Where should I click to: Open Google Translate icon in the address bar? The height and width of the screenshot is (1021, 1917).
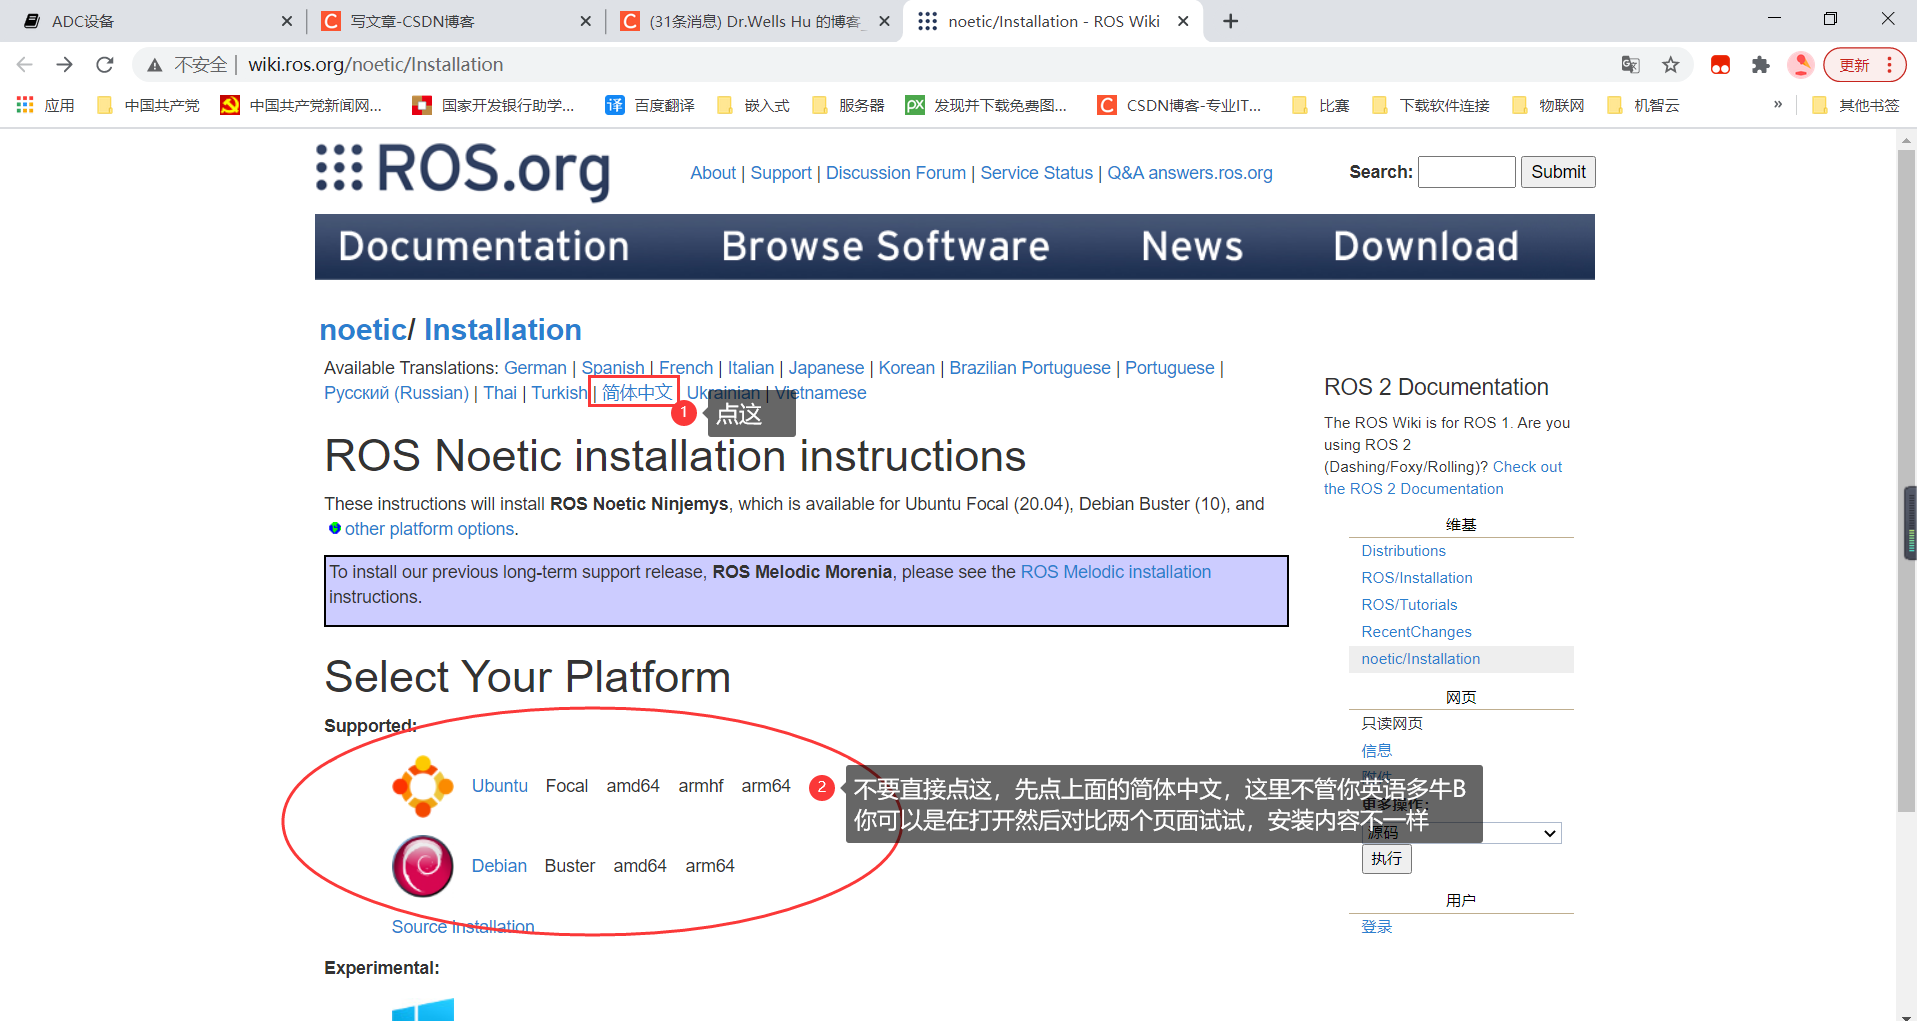1630,64
